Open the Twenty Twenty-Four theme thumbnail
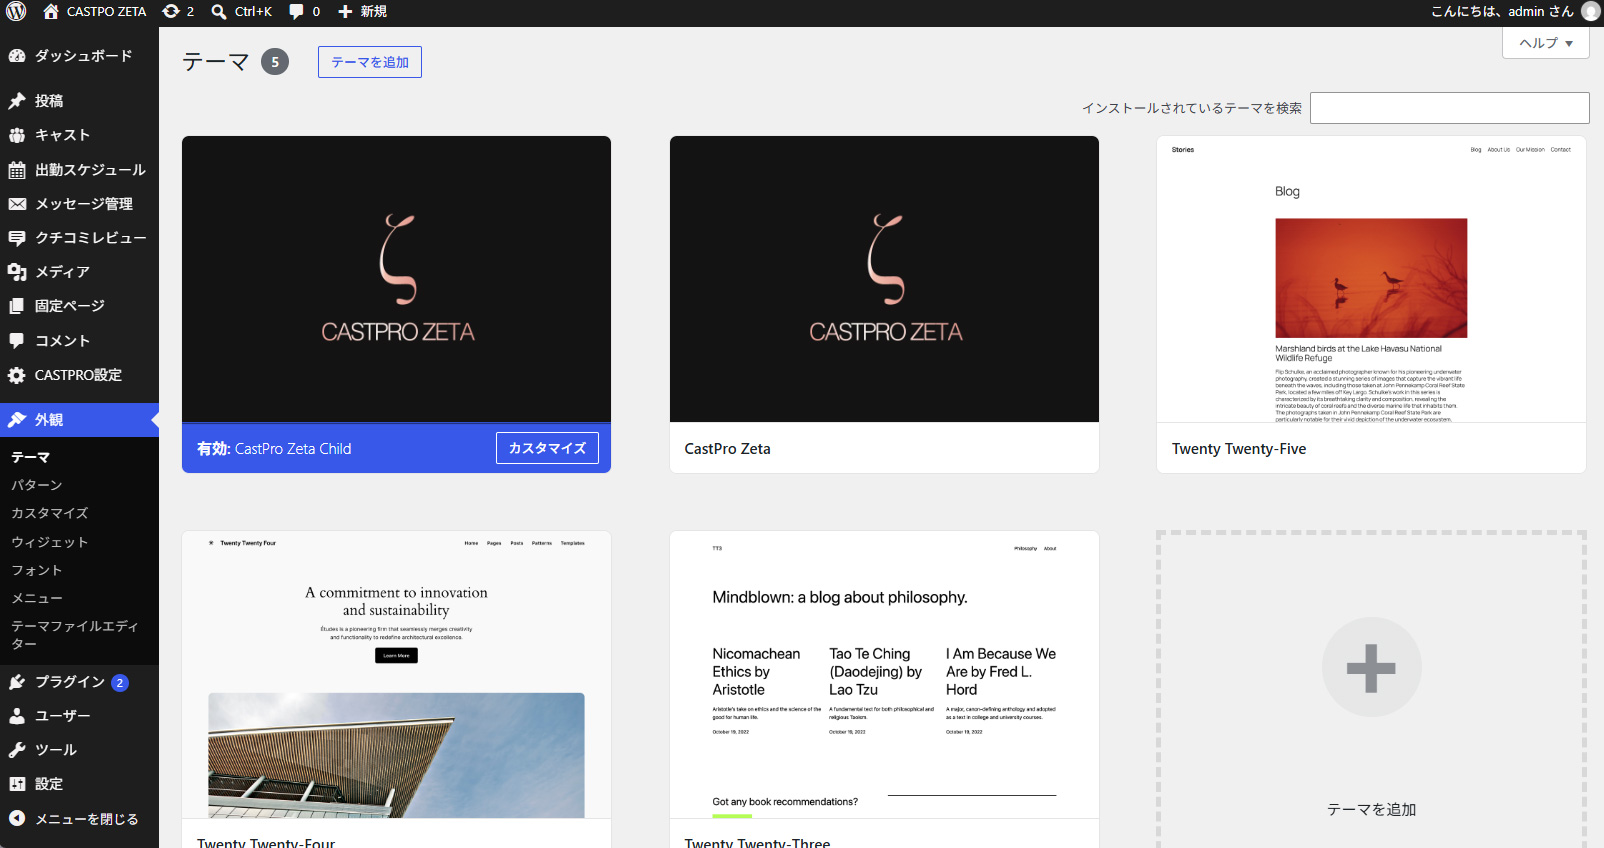 point(396,675)
